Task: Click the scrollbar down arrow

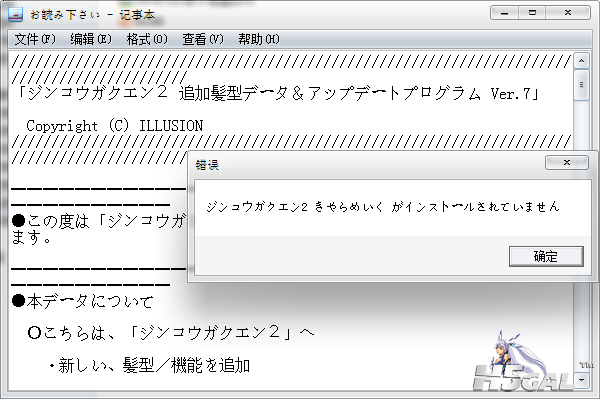Action: coord(581,380)
